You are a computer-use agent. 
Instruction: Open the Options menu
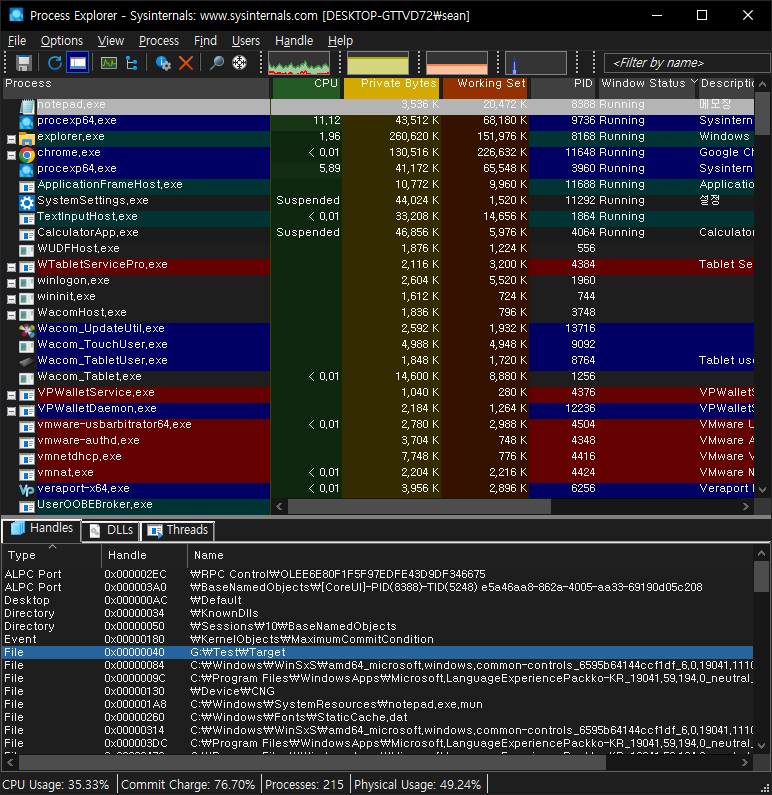click(62, 41)
